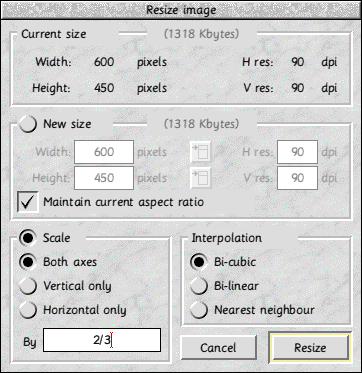Click the Interpolation group label

(x=227, y=238)
